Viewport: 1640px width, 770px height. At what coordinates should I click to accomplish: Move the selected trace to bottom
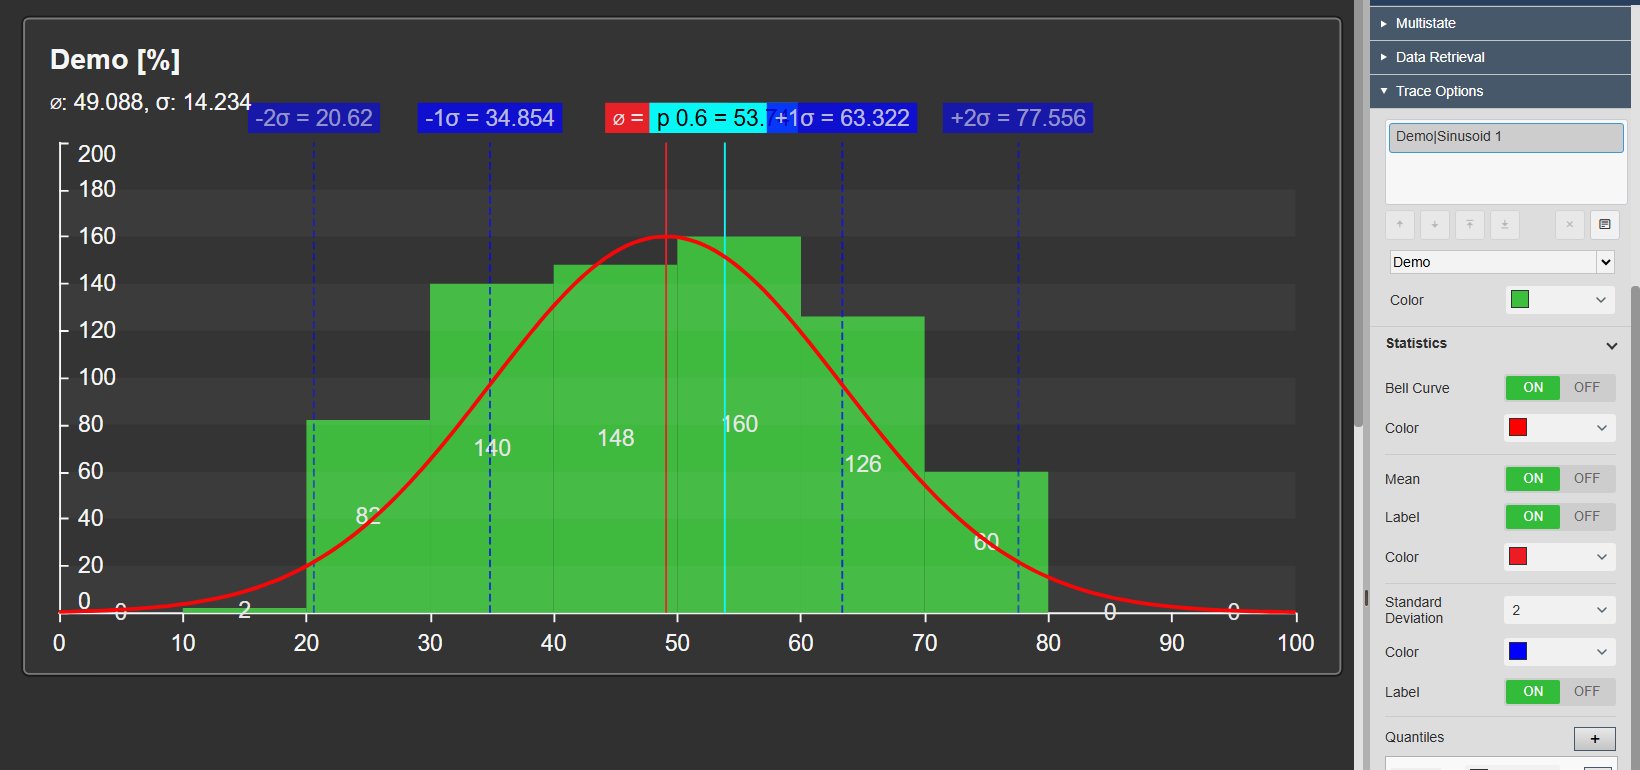pyautogui.click(x=1505, y=224)
